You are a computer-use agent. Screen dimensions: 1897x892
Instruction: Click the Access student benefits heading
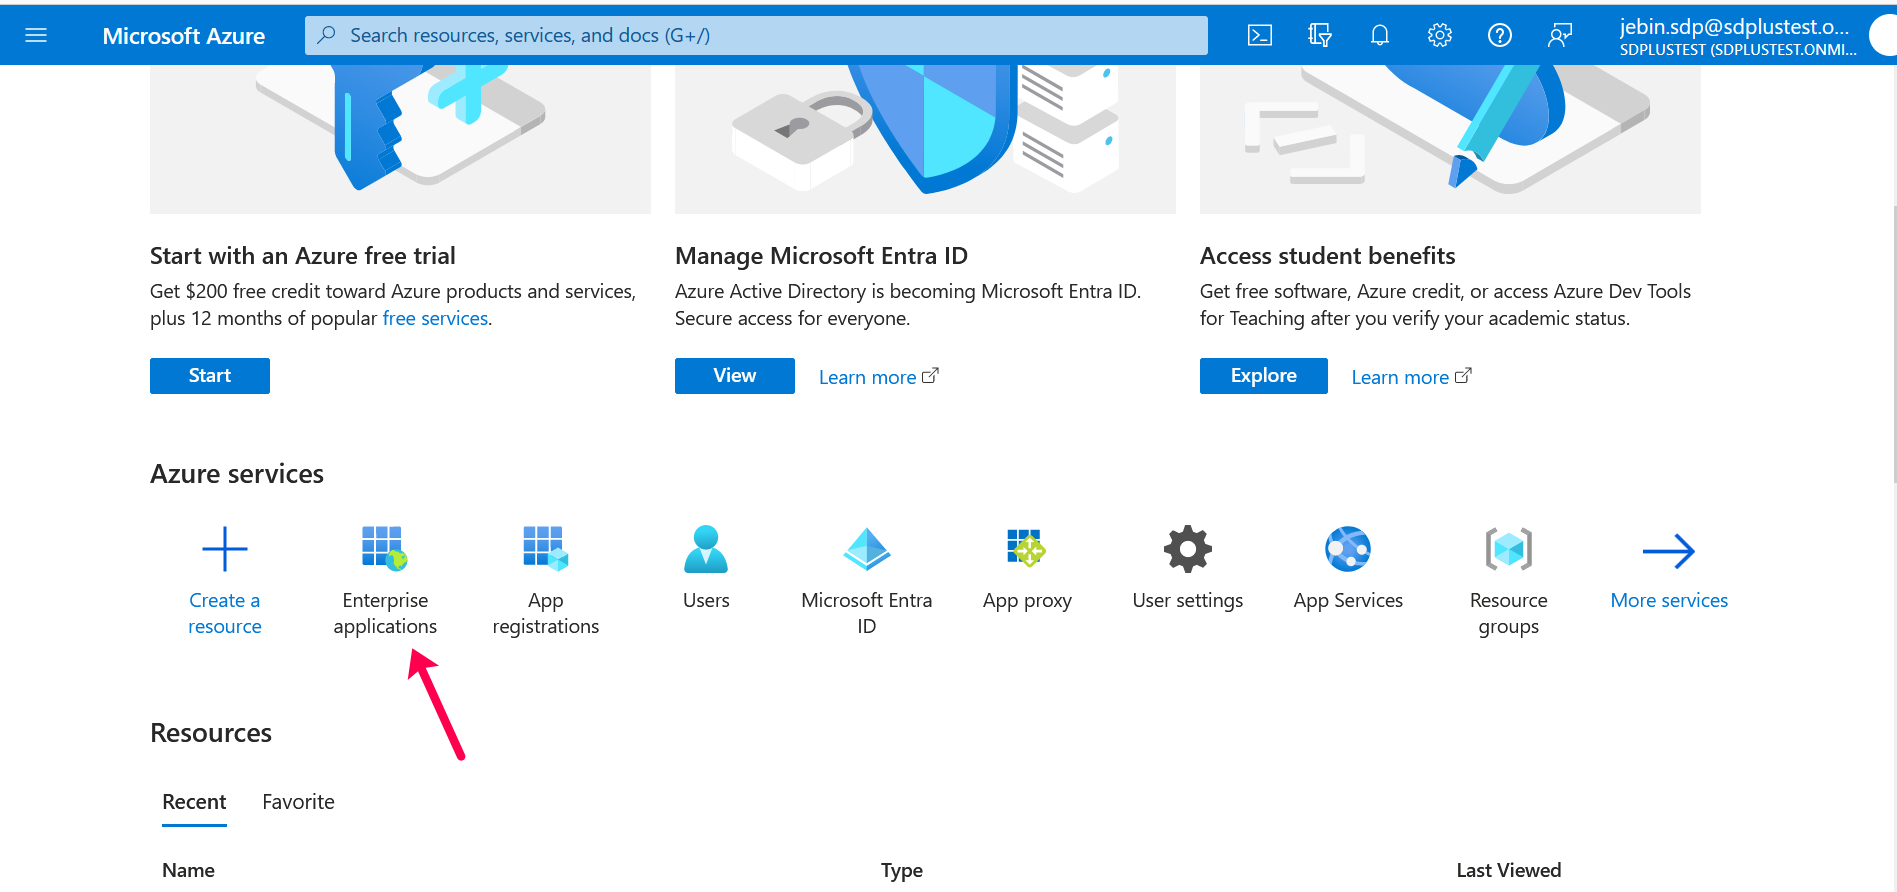tap(1328, 256)
